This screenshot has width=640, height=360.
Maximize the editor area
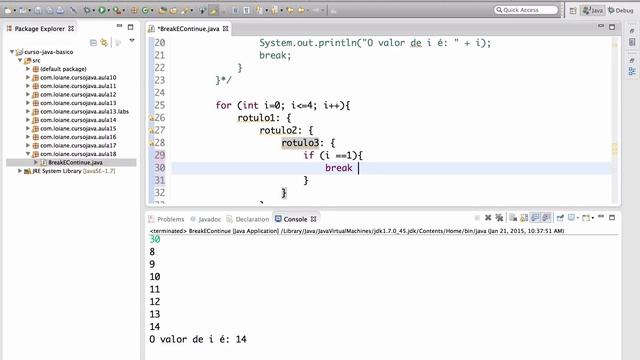pos(612,27)
